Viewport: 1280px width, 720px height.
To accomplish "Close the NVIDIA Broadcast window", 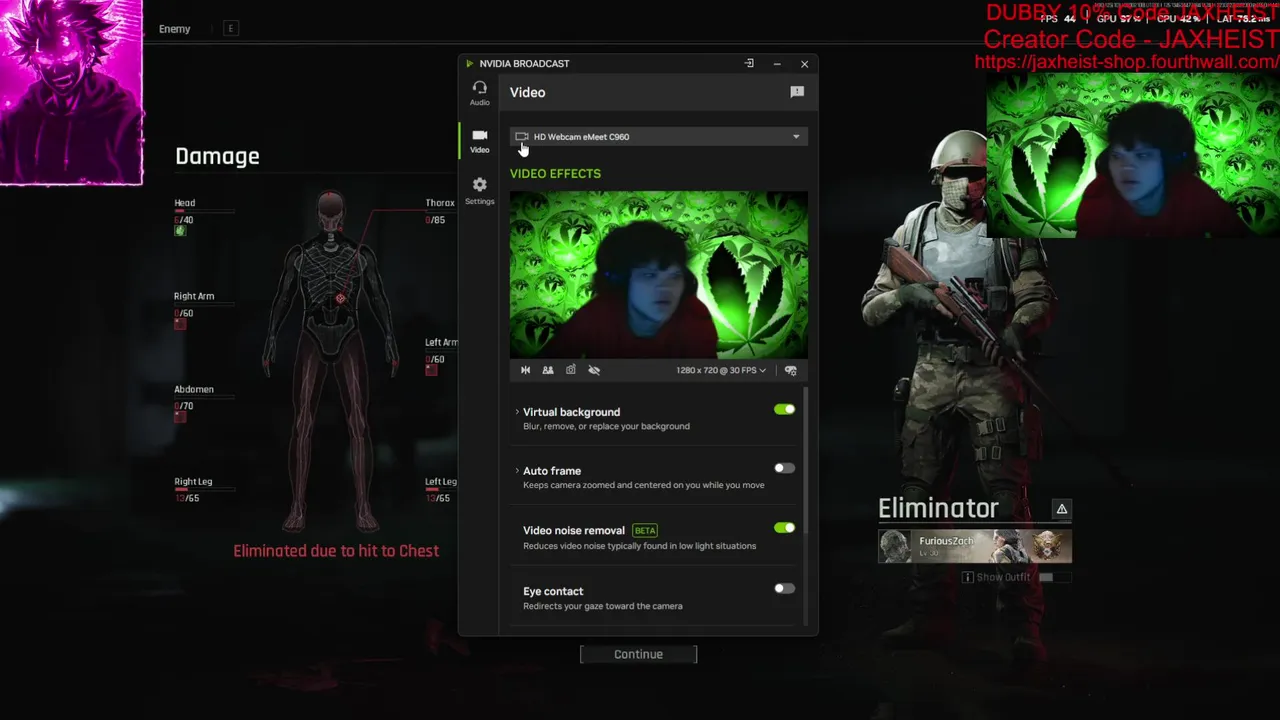I will (x=804, y=64).
